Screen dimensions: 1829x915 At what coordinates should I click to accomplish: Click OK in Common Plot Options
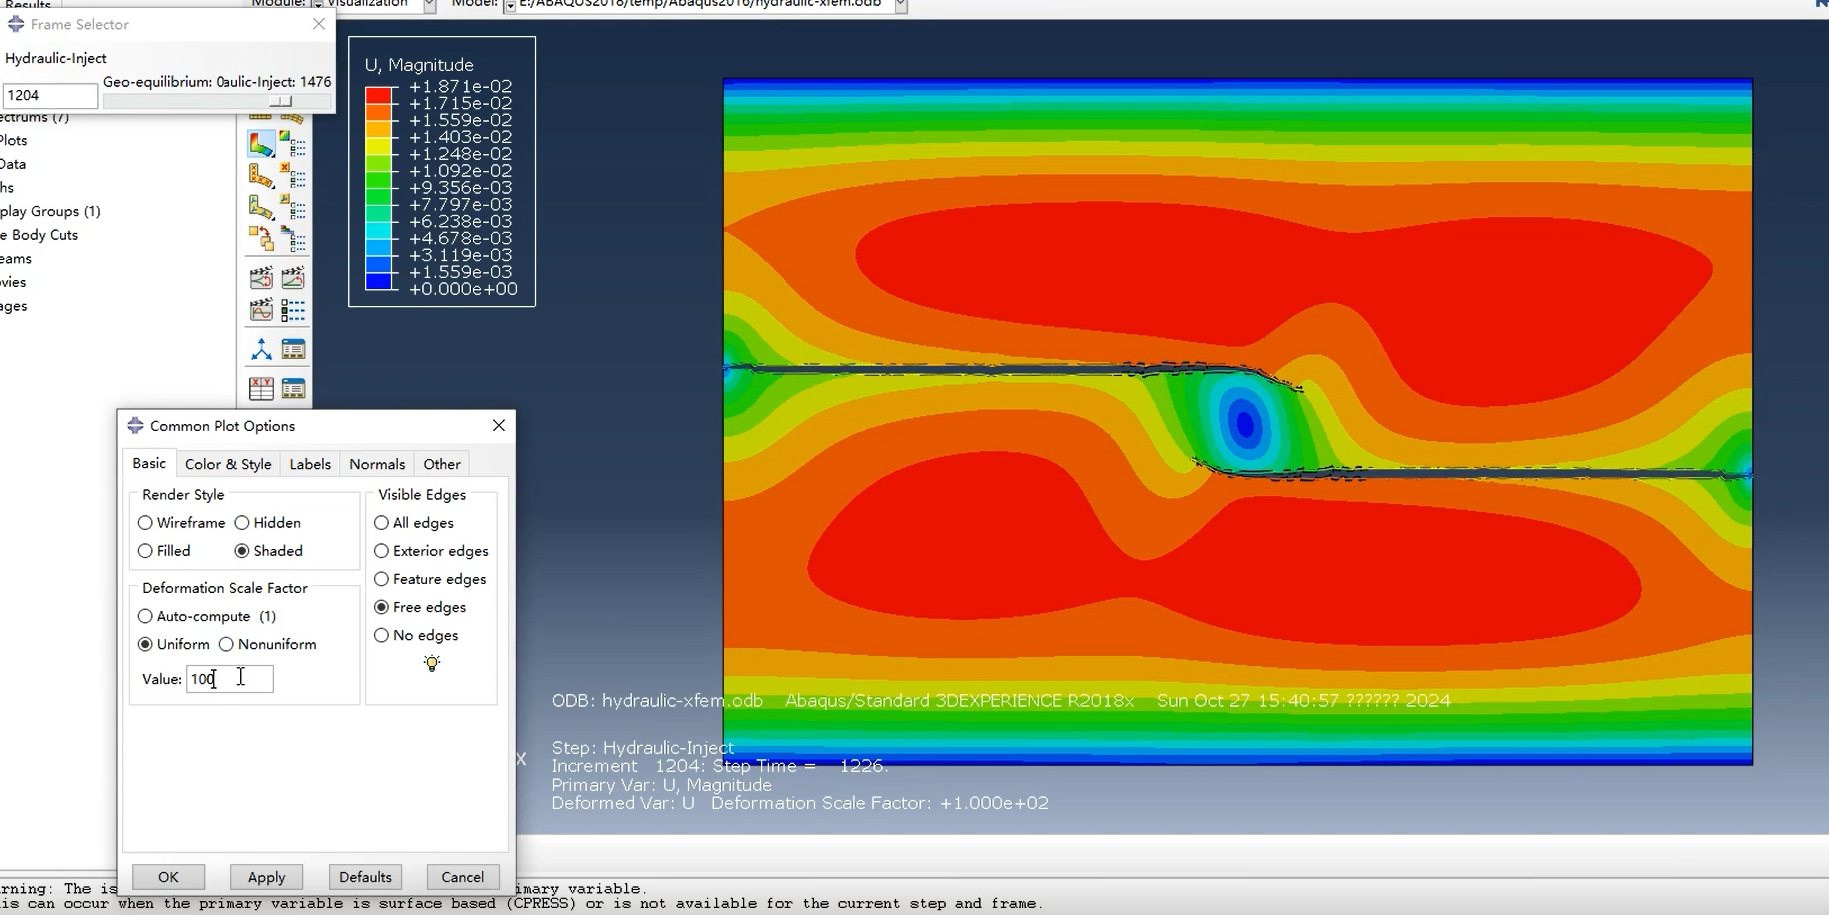(x=168, y=877)
